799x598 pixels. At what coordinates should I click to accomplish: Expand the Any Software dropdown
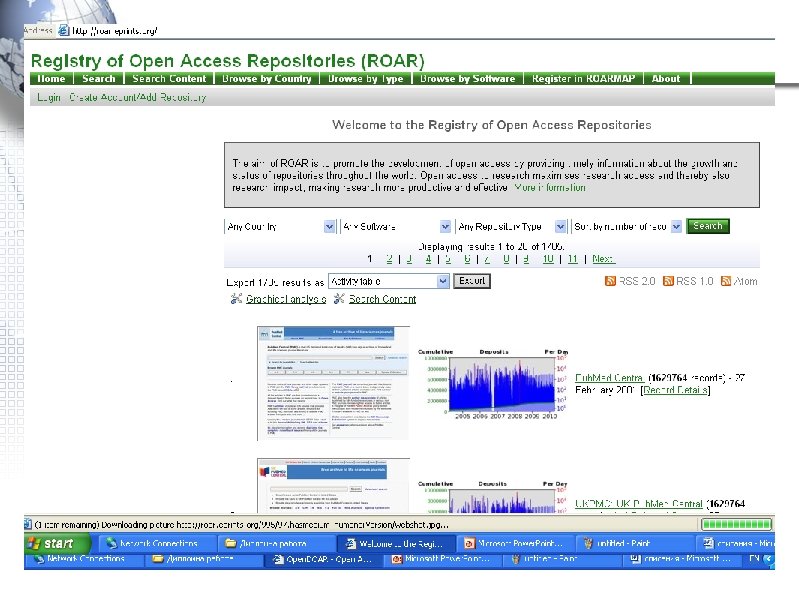445,227
